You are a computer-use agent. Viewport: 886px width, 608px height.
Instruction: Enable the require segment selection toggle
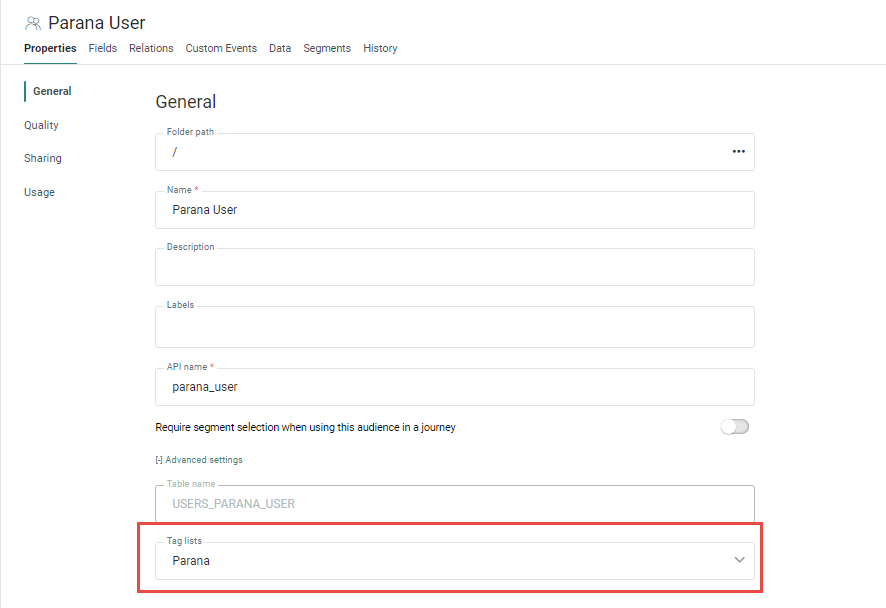click(734, 427)
